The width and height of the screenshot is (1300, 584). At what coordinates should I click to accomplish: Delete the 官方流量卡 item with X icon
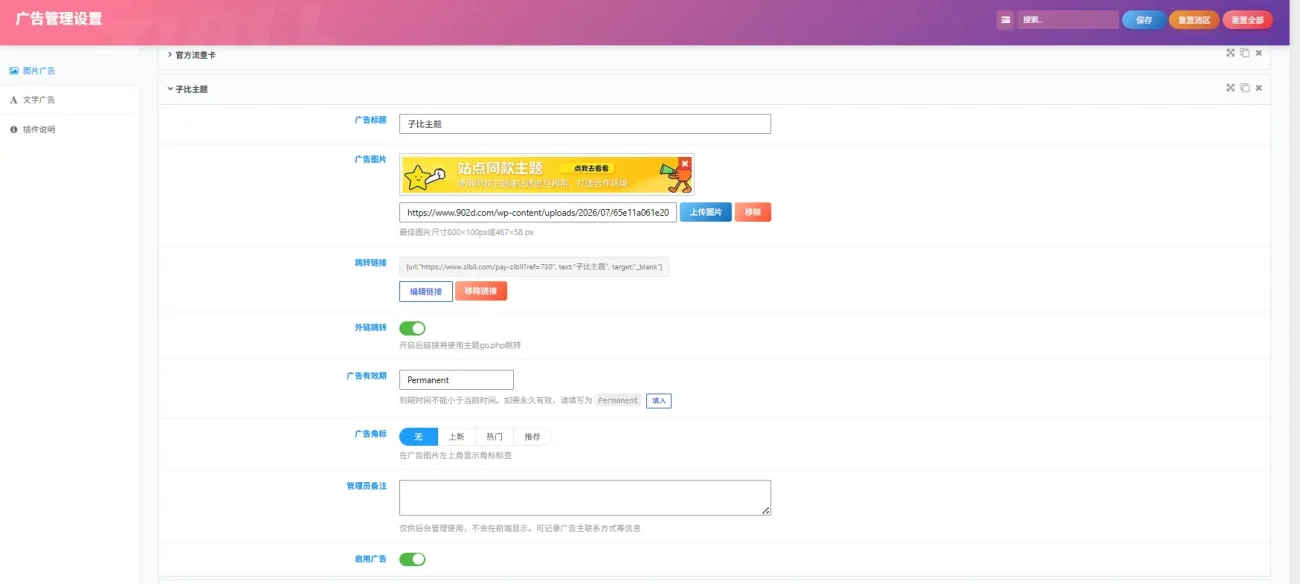[x=1259, y=53]
